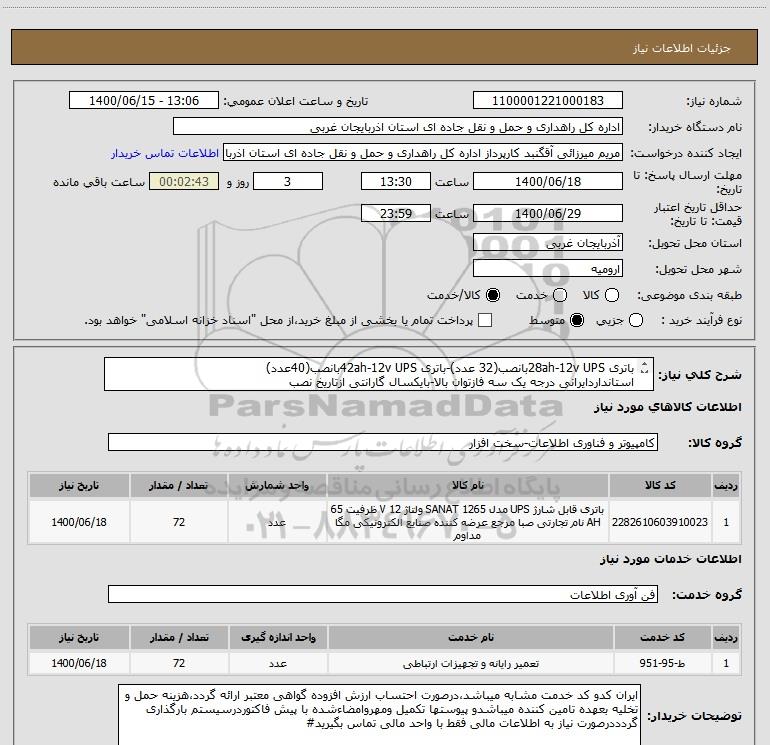Click the service row quantity 72 cell
Screen dimensions: 770x745
click(179, 663)
